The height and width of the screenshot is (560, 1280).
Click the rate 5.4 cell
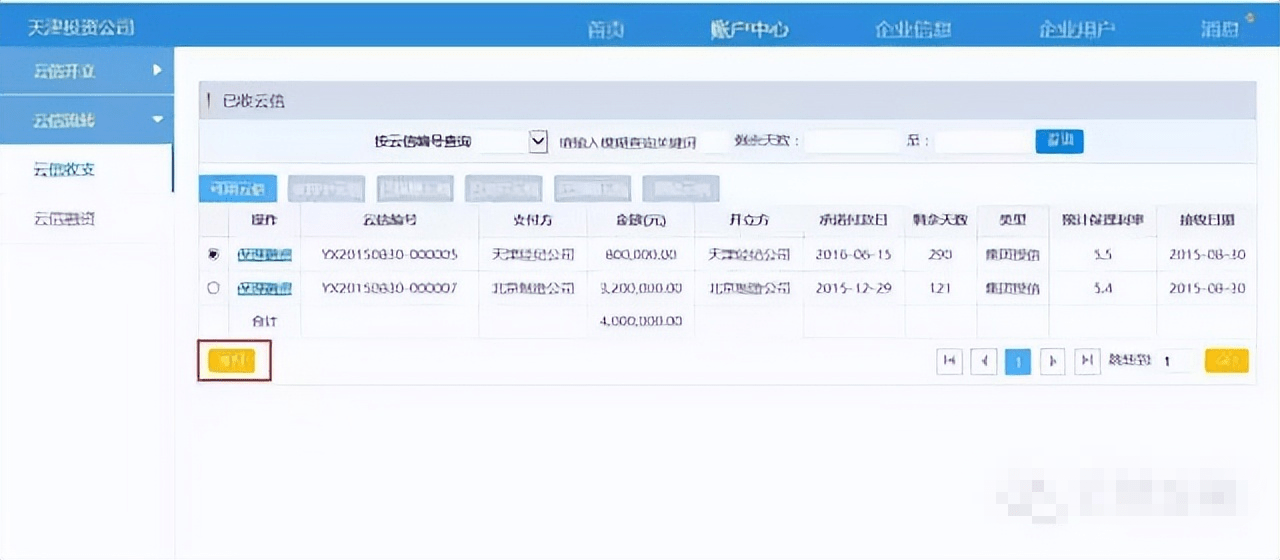point(1102,288)
